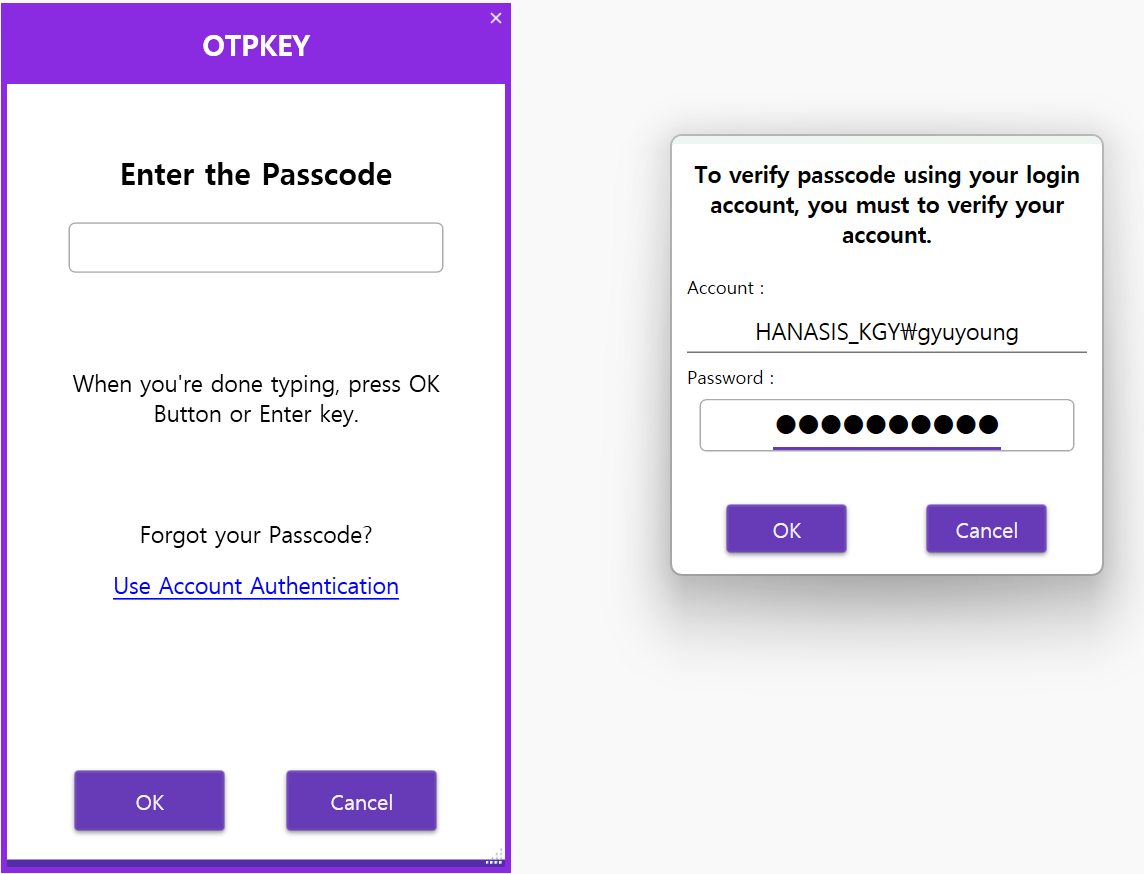This screenshot has height=874, width=1144.
Task: Cancel the account verification dialog
Action: click(x=986, y=529)
